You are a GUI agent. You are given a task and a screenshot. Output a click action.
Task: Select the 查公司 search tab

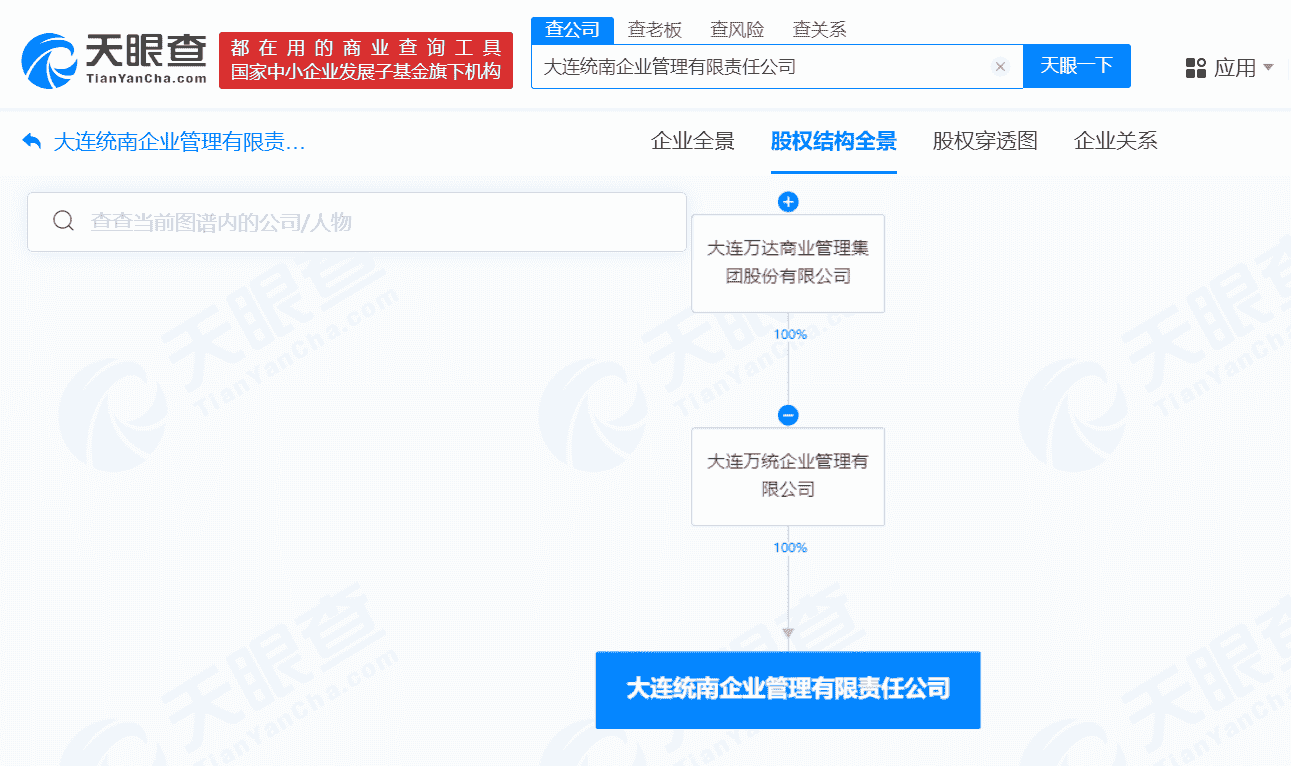click(572, 30)
